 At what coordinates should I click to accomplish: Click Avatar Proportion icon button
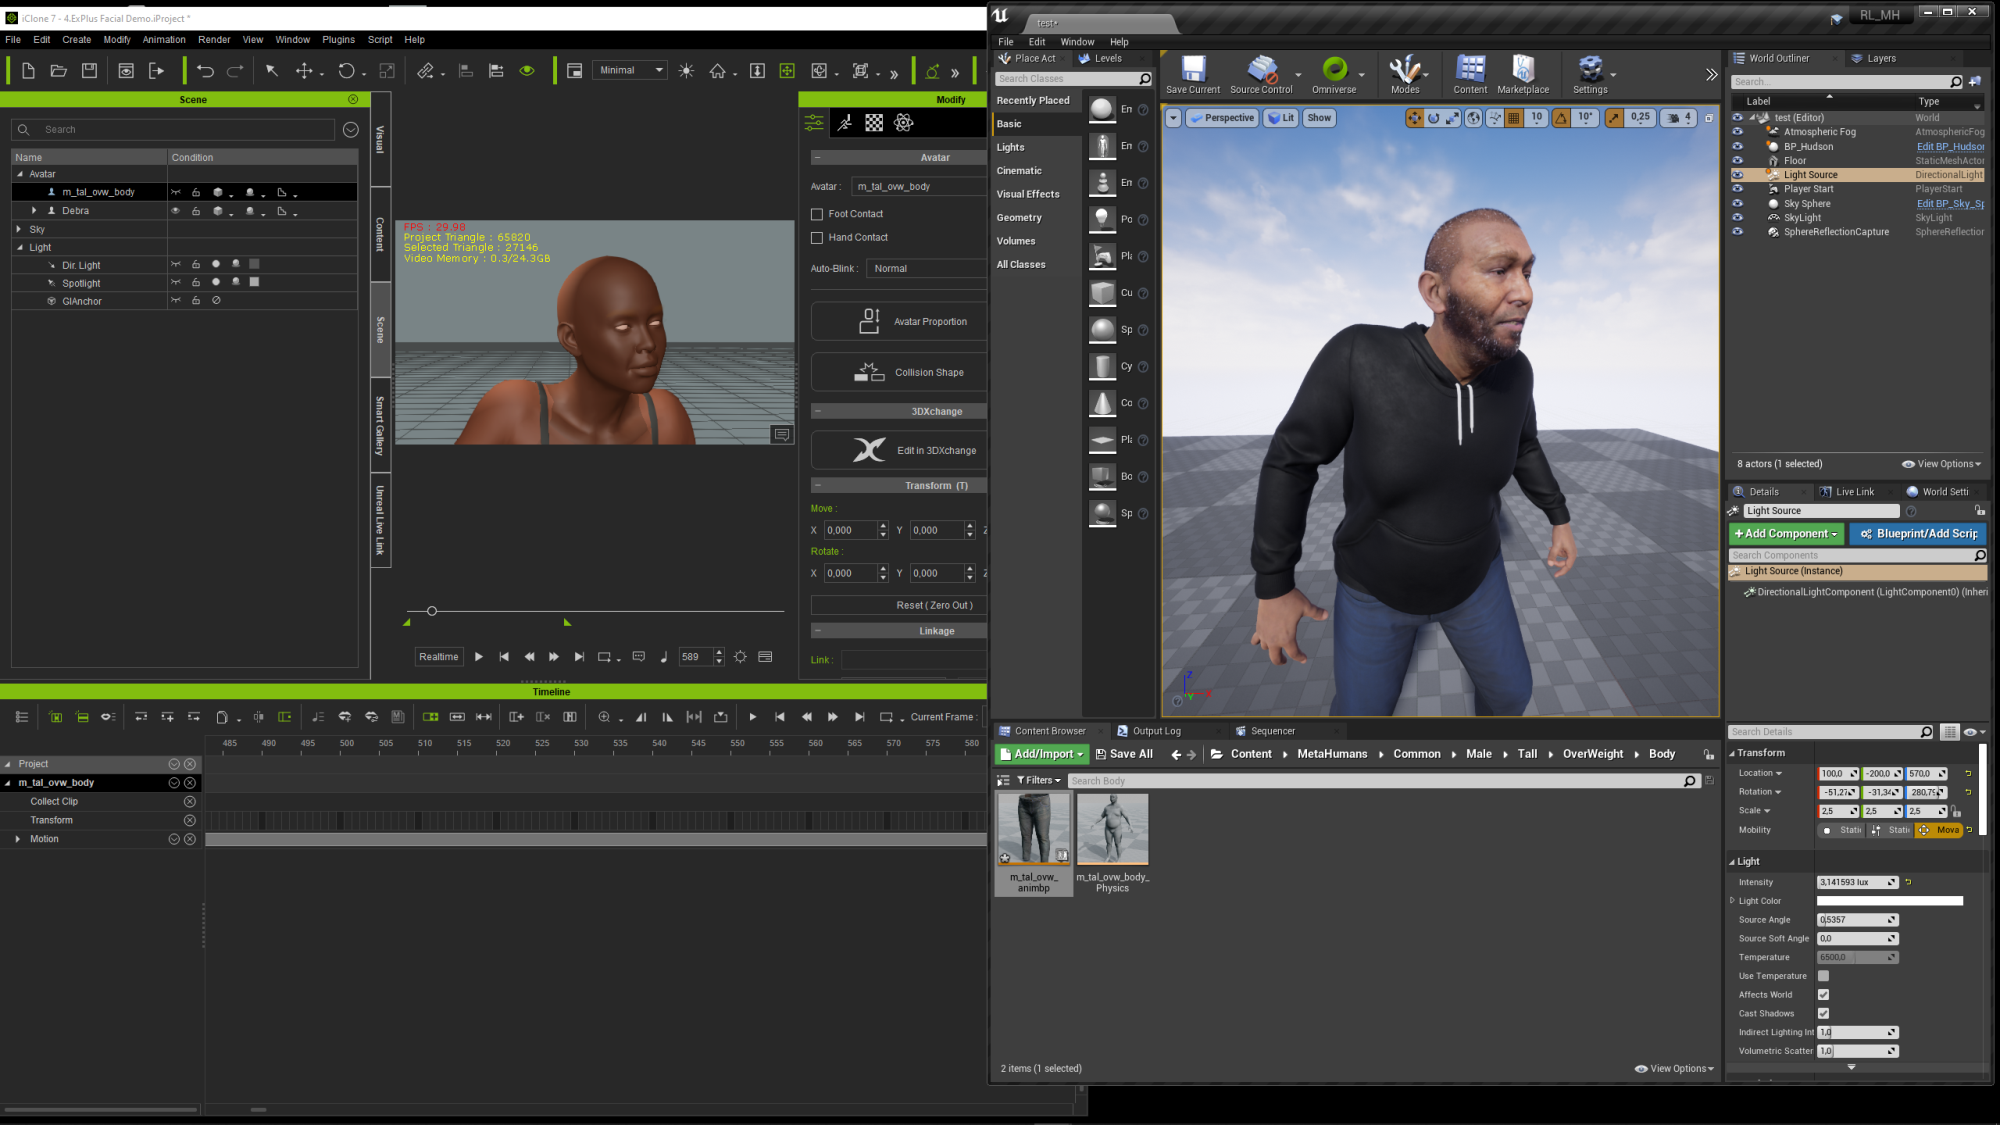point(898,322)
